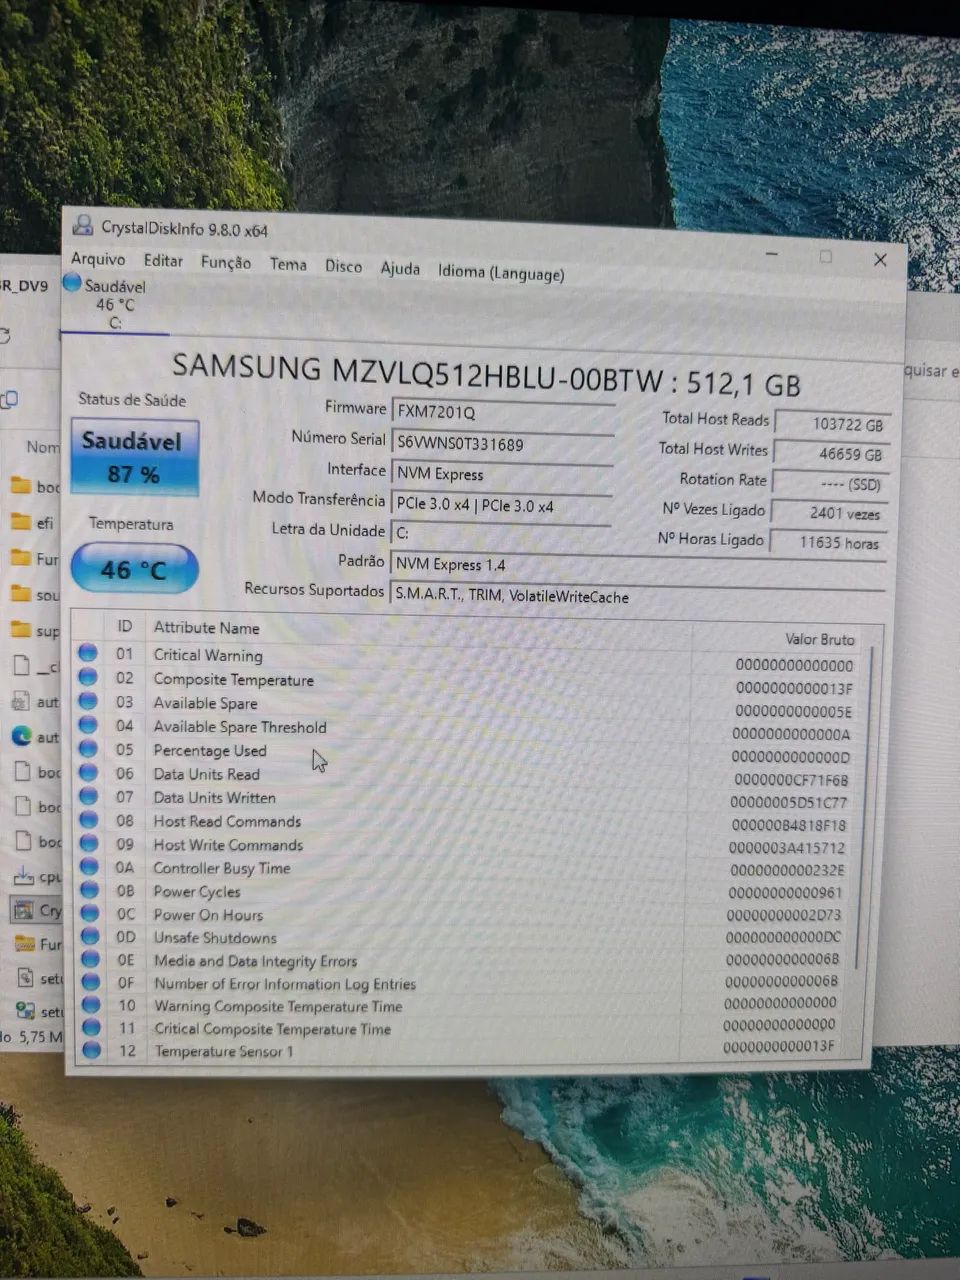The image size is (960, 1280).
Task: Click the 46 °C temperature button
Action: pyautogui.click(x=134, y=569)
